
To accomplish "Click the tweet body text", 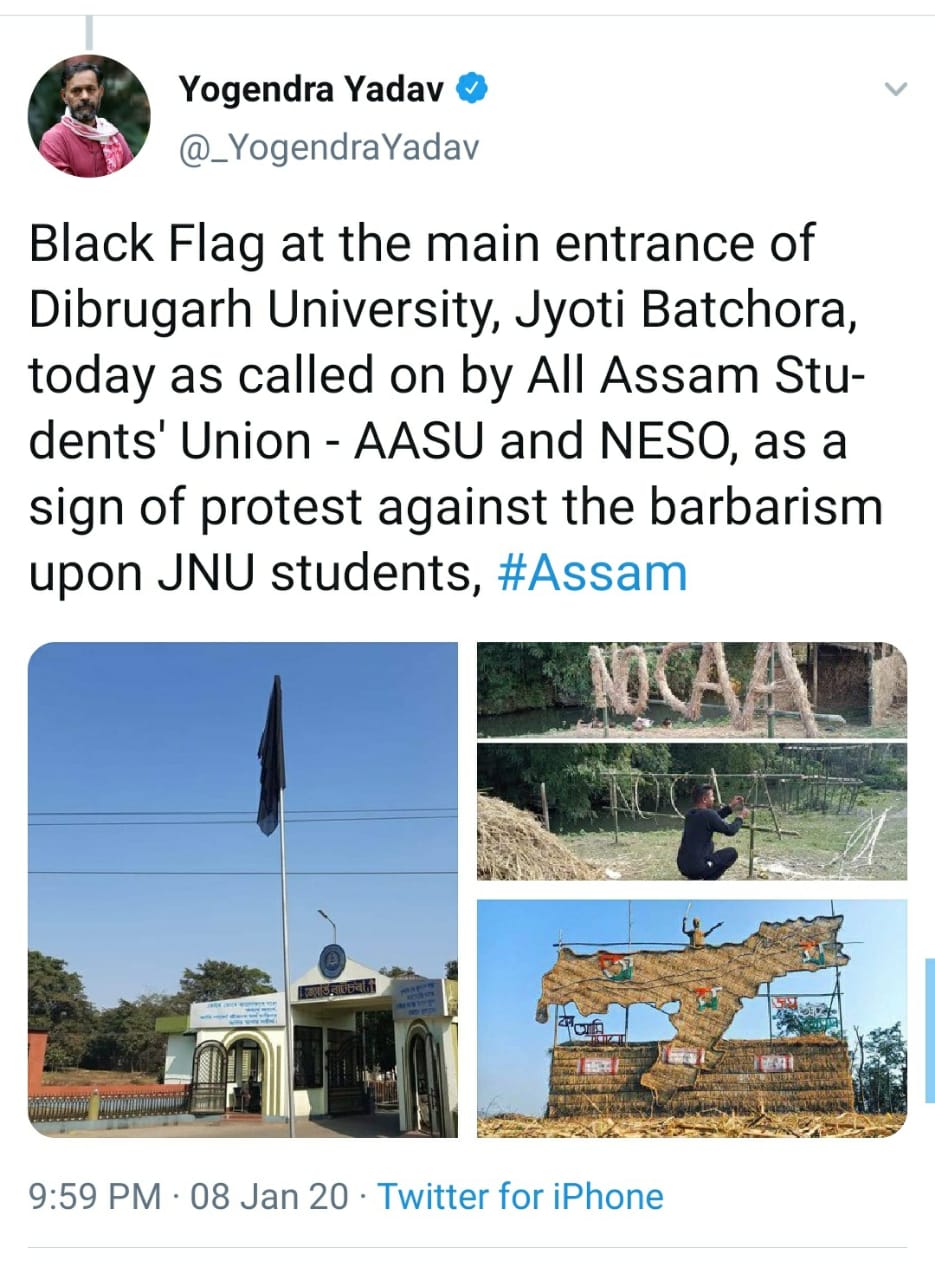I will (x=456, y=409).
